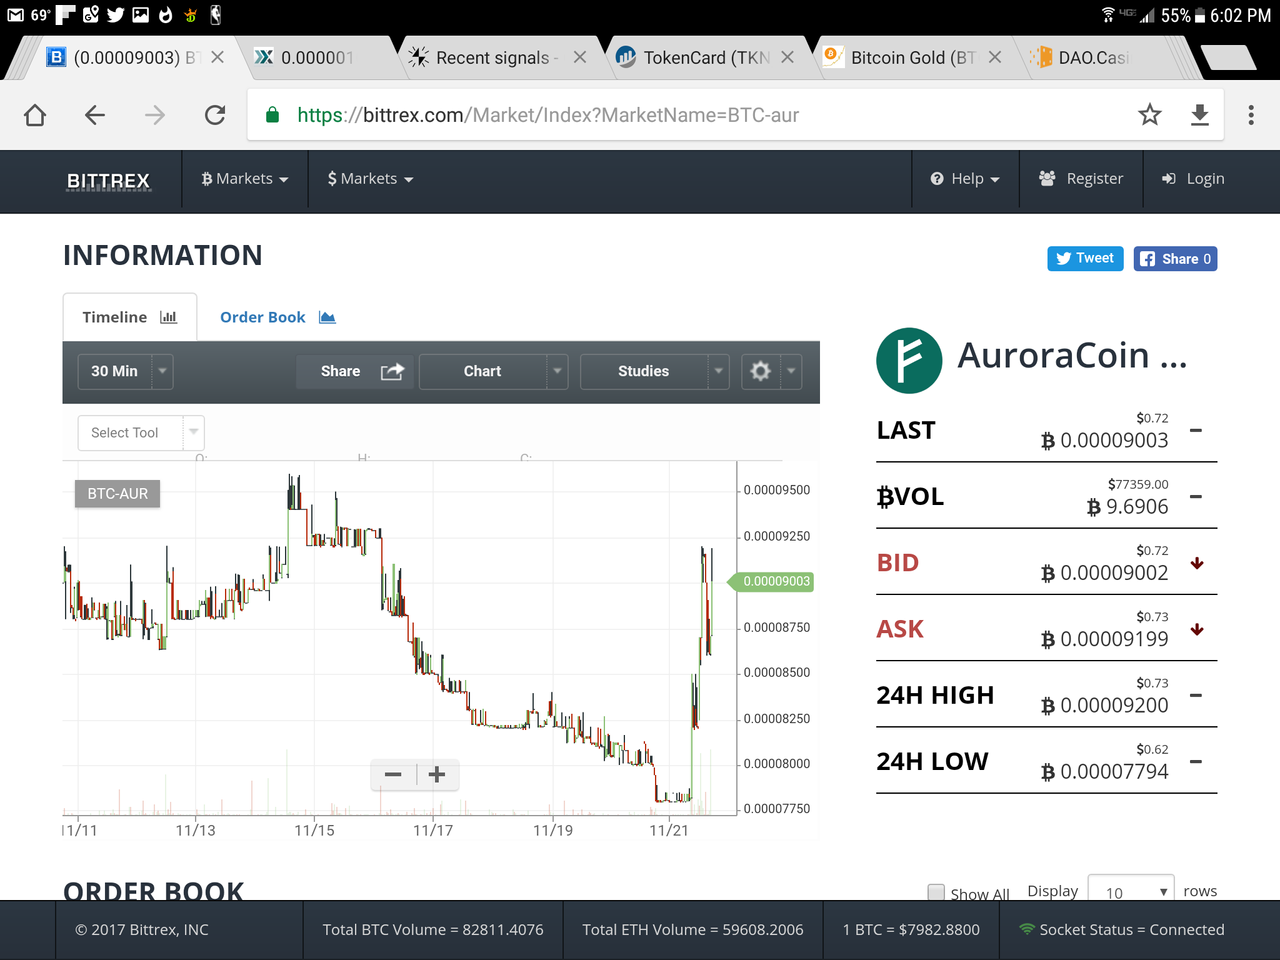Click the browser download arrow icon
This screenshot has height=960, width=1280.
click(1200, 115)
